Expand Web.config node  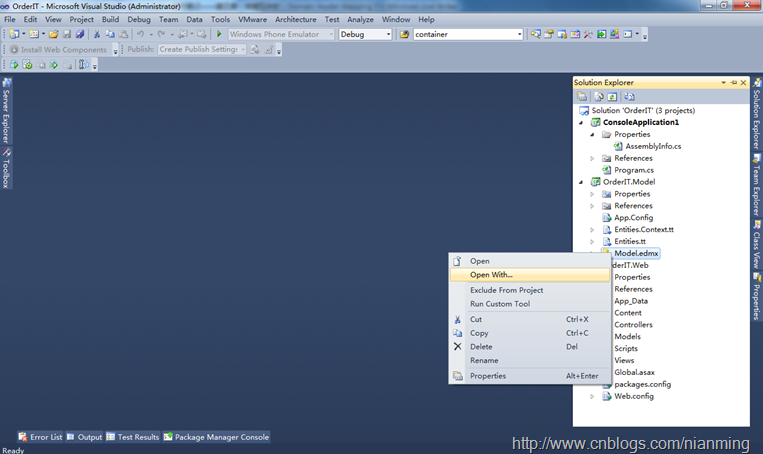[592, 397]
